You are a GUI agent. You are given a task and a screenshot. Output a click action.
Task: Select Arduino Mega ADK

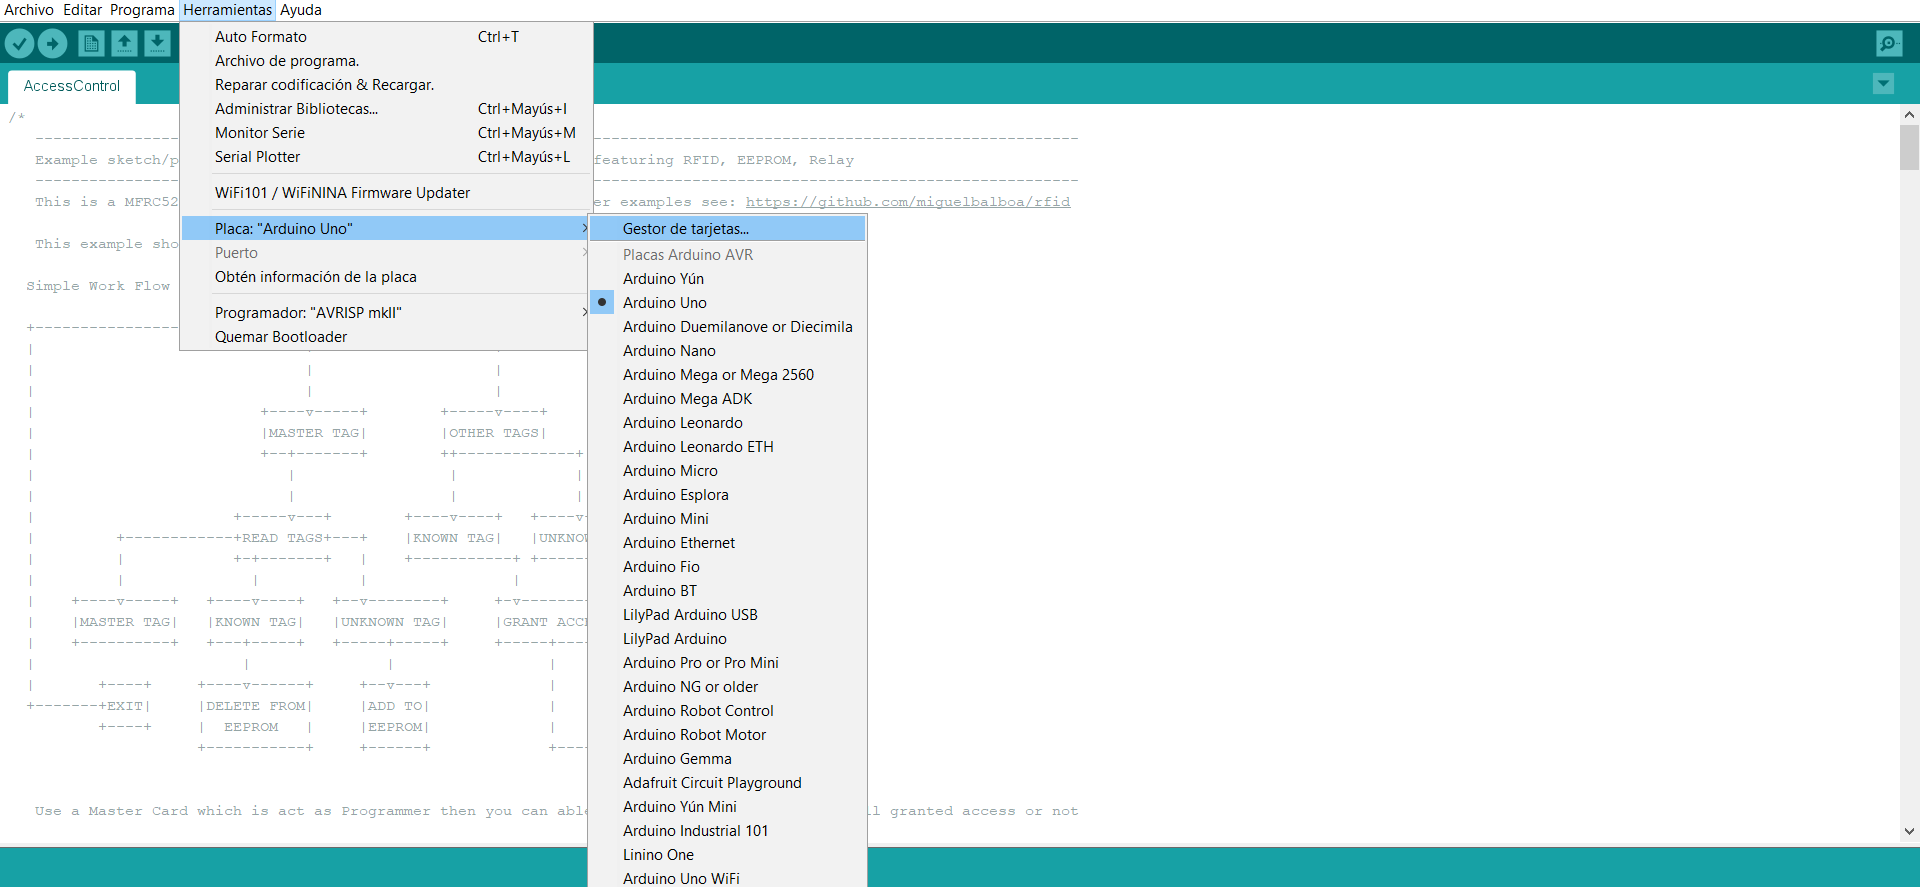pyautogui.click(x=727, y=399)
